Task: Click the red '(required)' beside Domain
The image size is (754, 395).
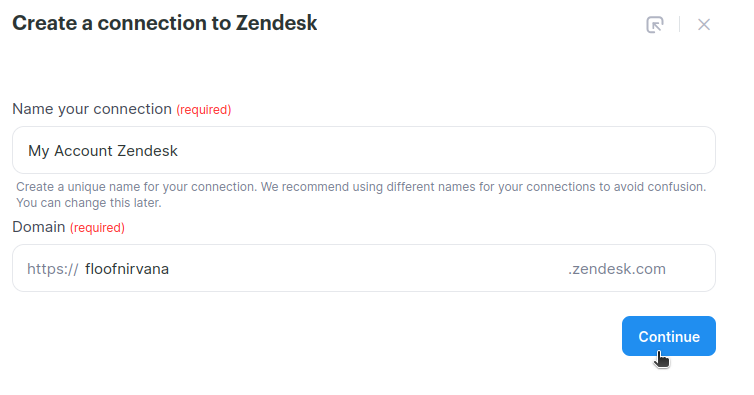Action: [x=98, y=228]
